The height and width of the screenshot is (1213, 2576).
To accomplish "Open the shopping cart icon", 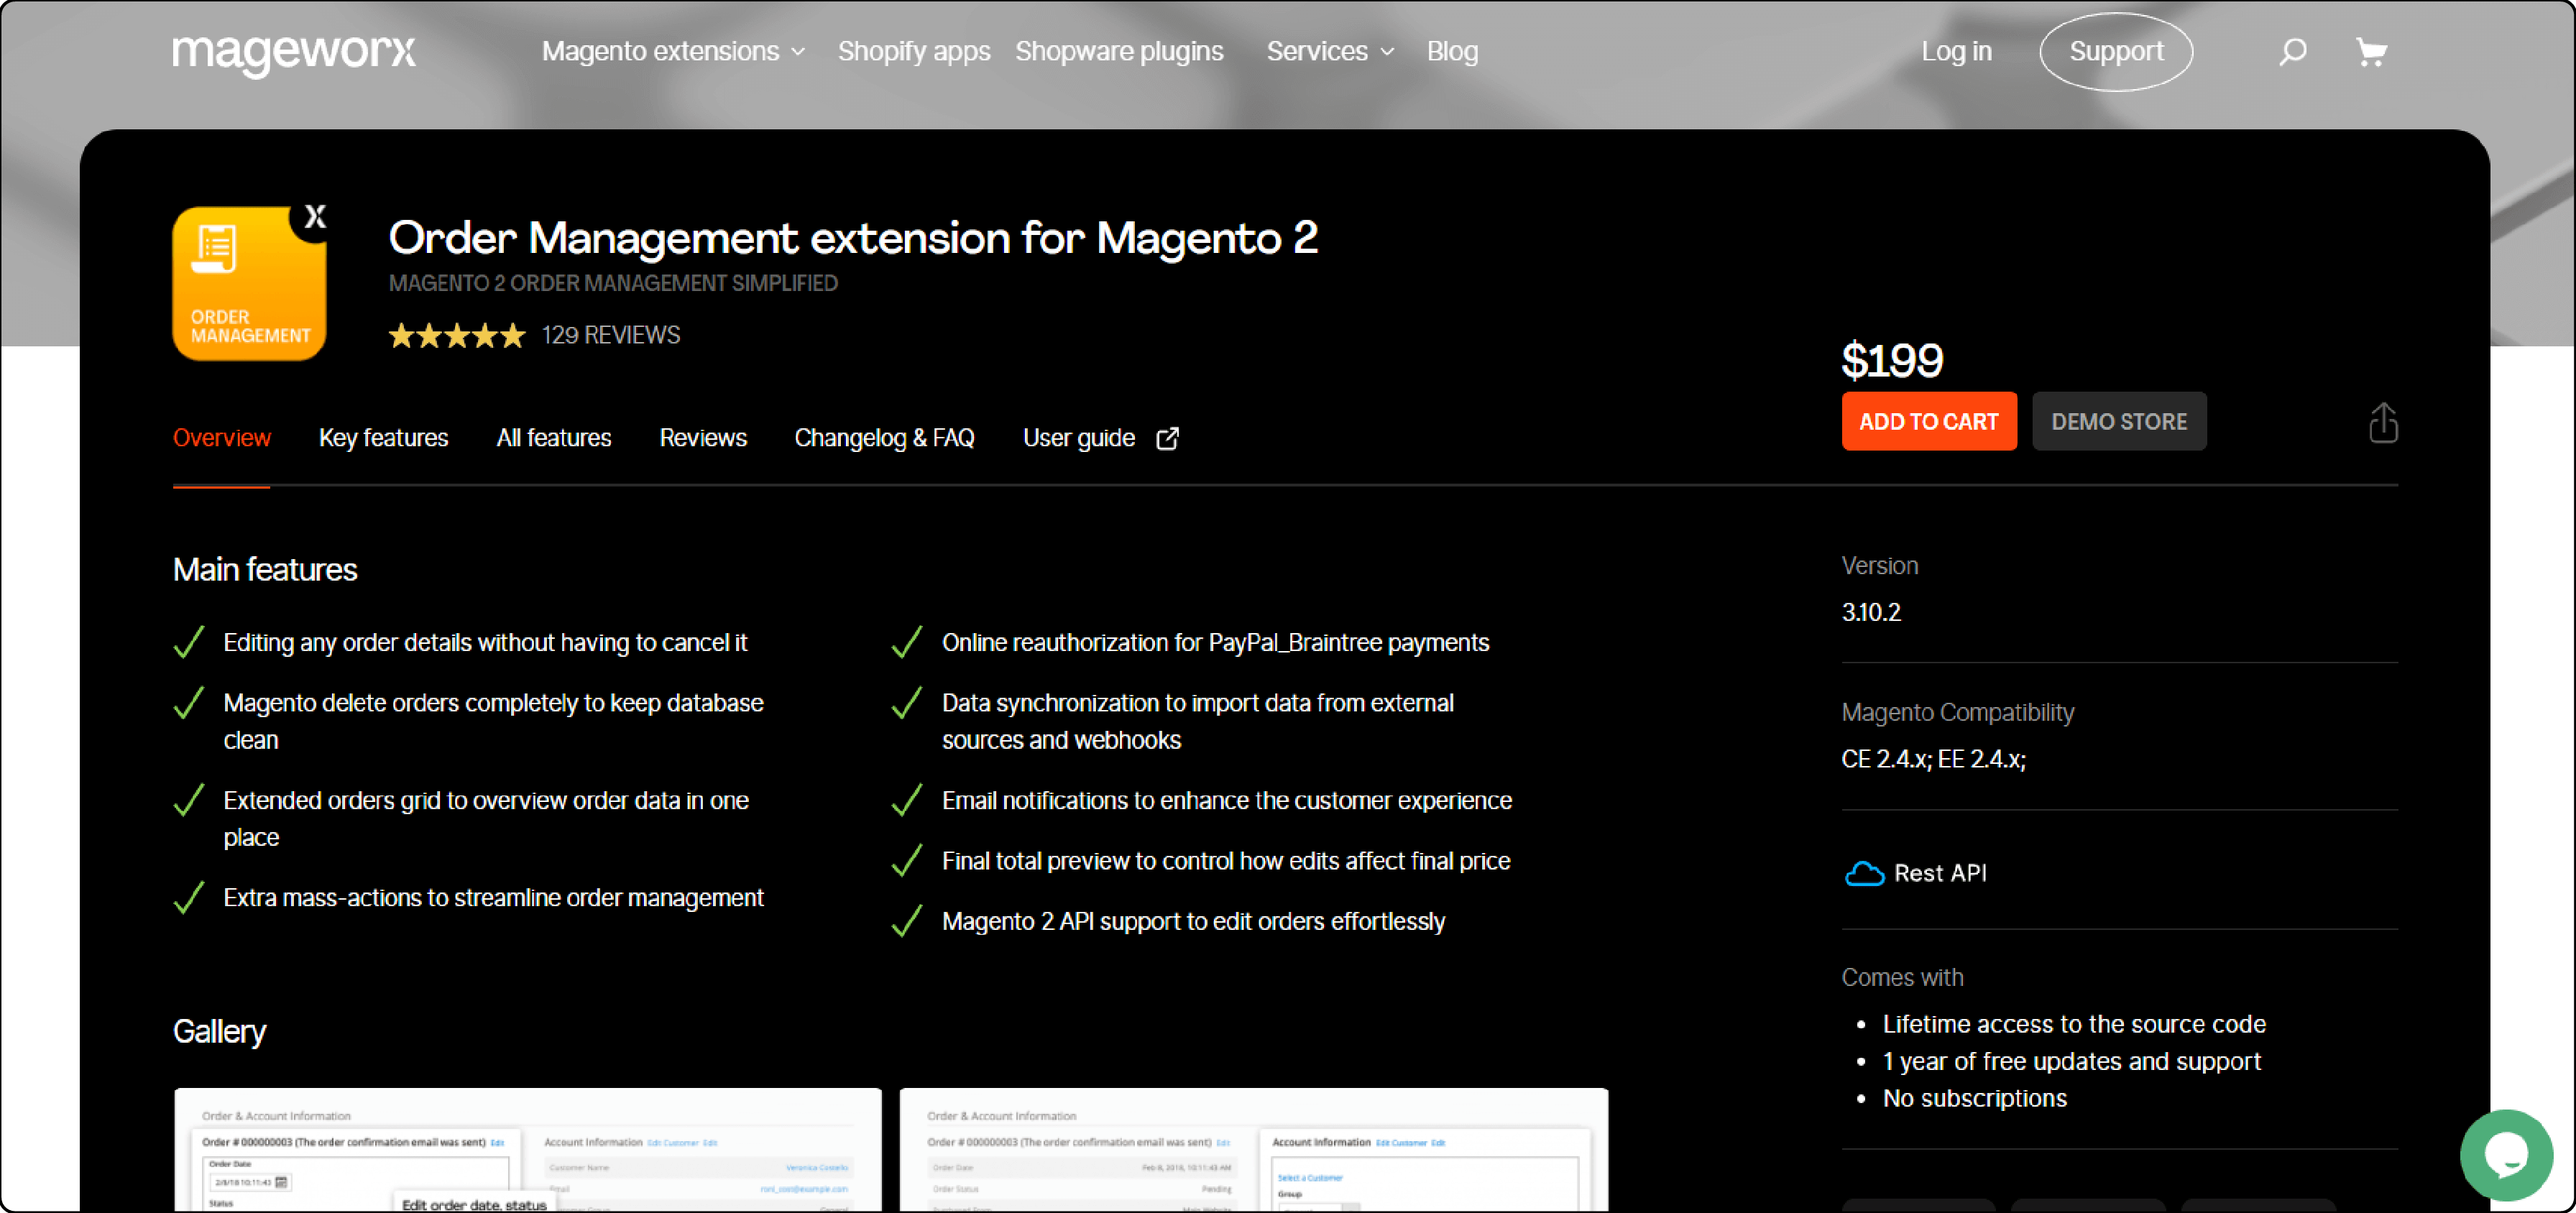I will 2371,51.
